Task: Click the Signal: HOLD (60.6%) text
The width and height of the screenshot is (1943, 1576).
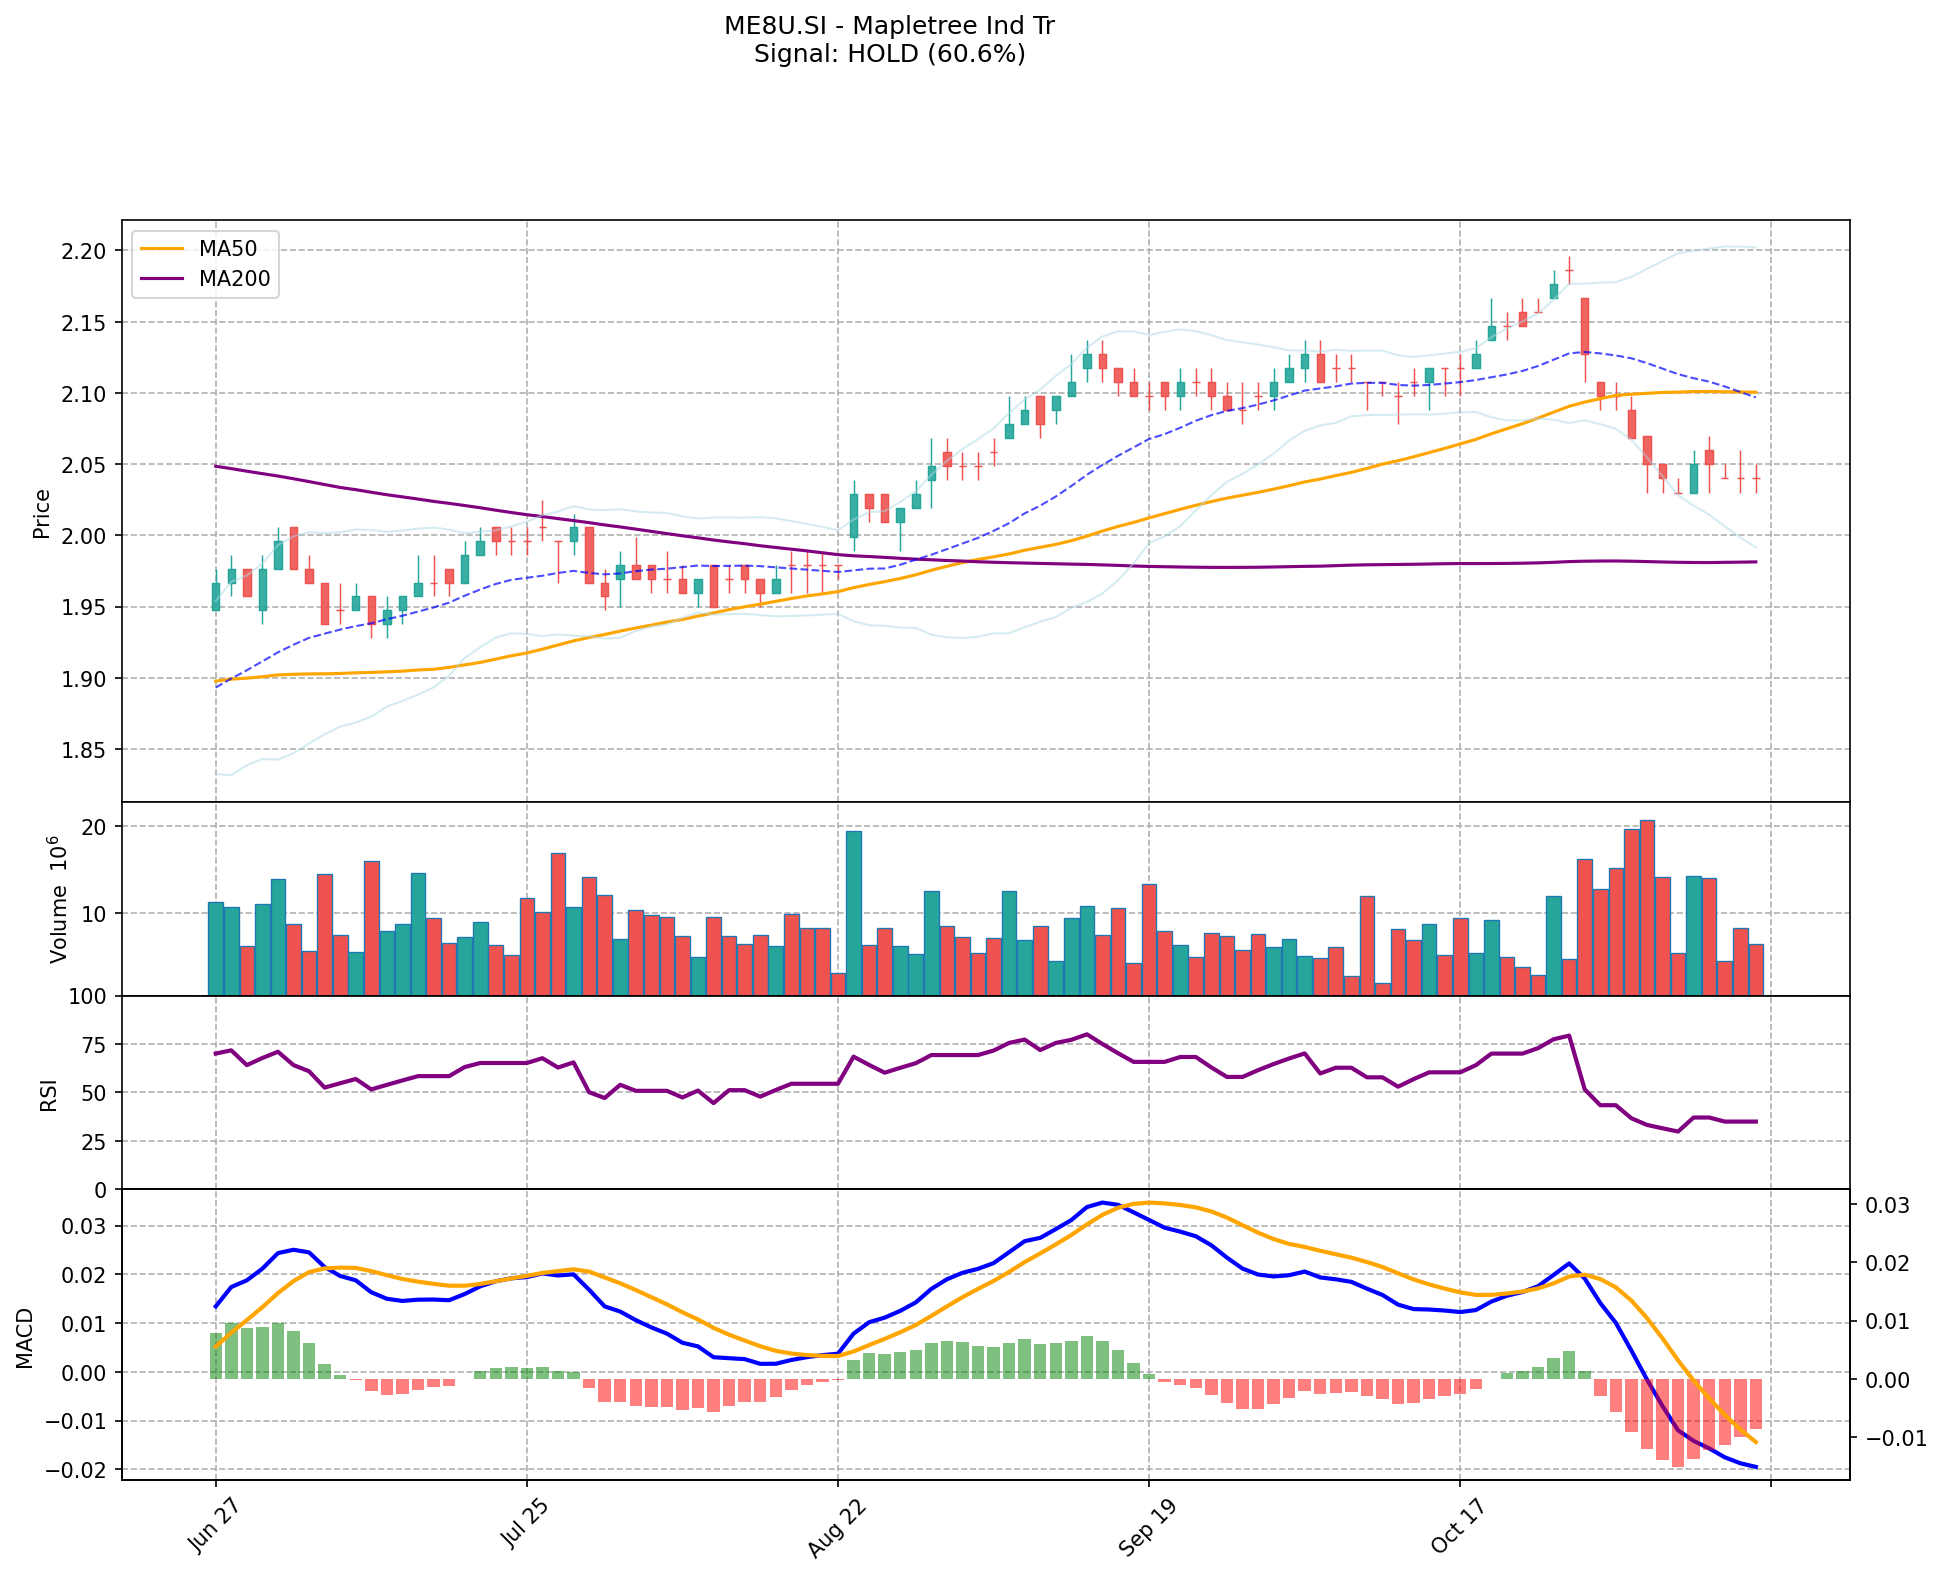Action: (889, 54)
